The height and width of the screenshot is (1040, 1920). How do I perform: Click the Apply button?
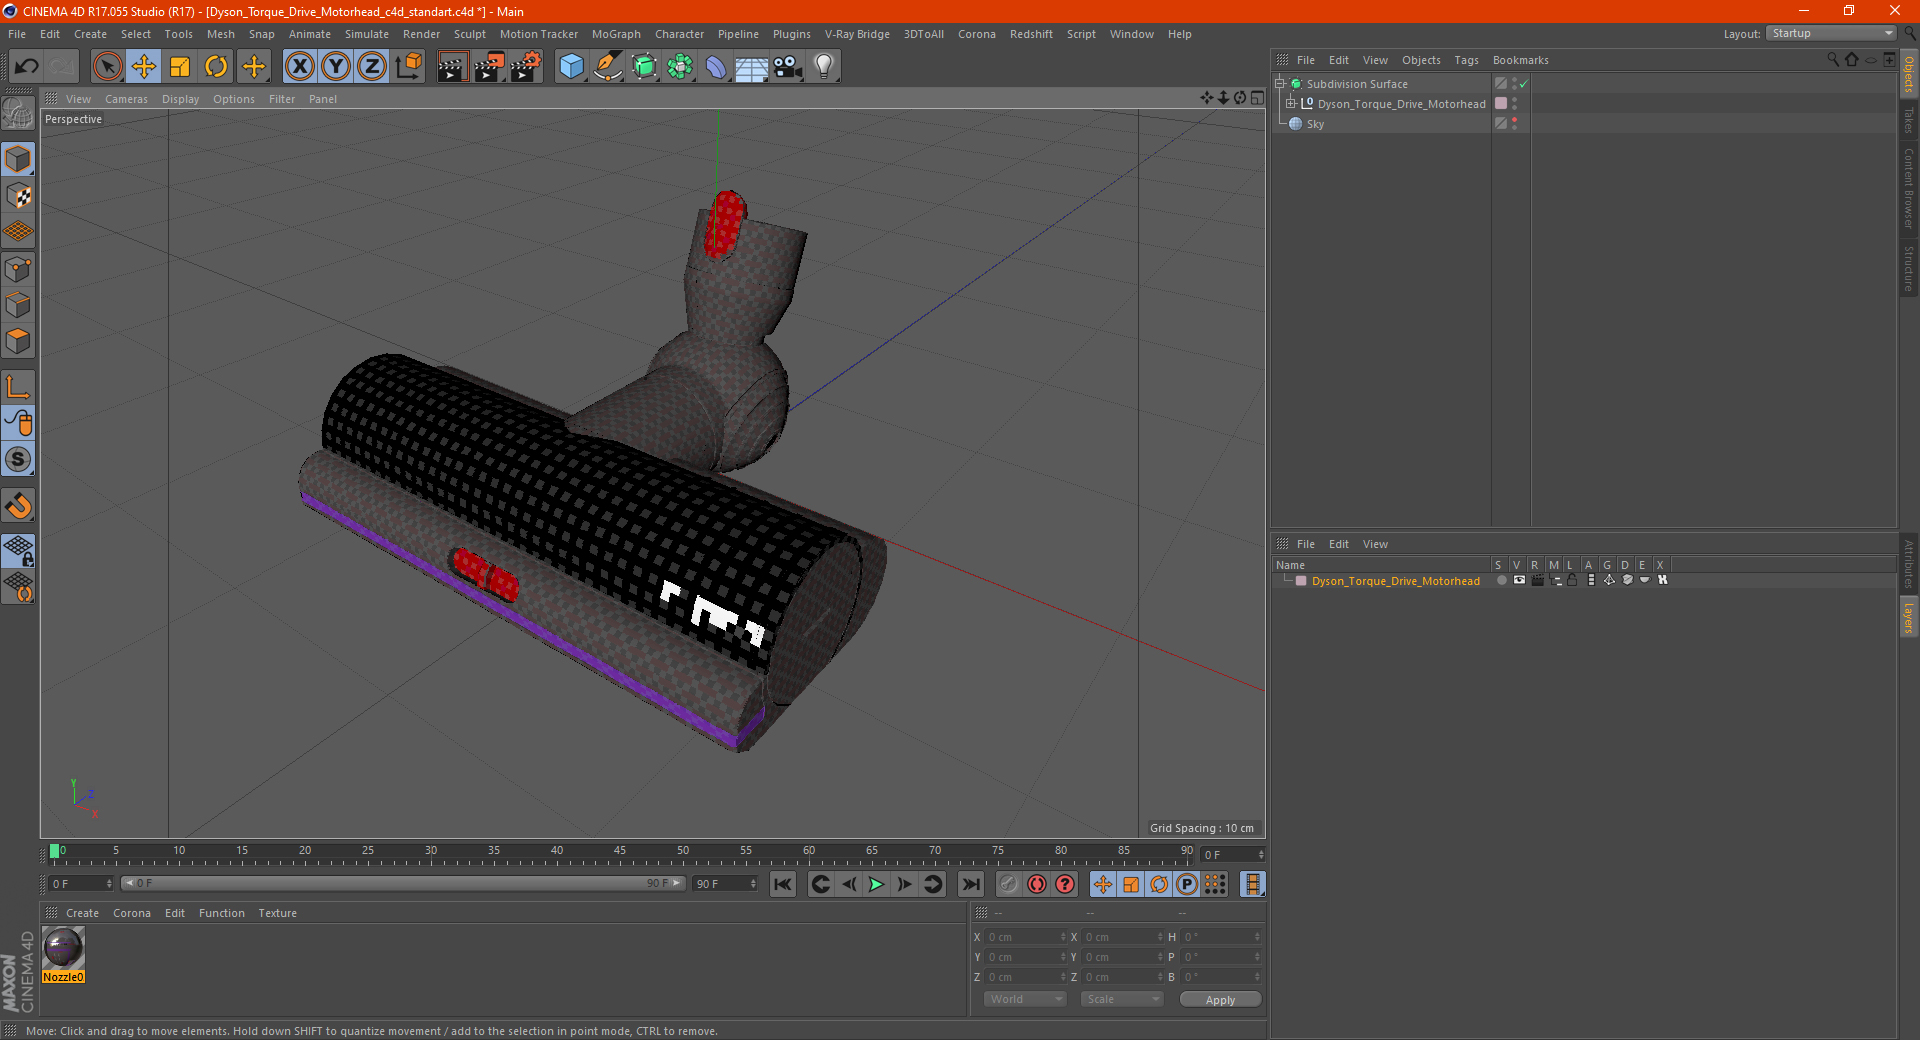(1220, 1000)
